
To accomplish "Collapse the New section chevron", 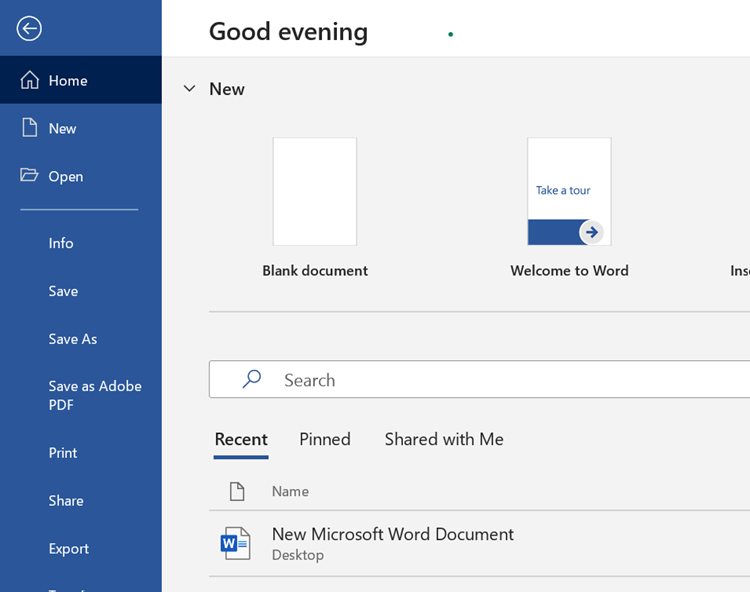I will [189, 89].
